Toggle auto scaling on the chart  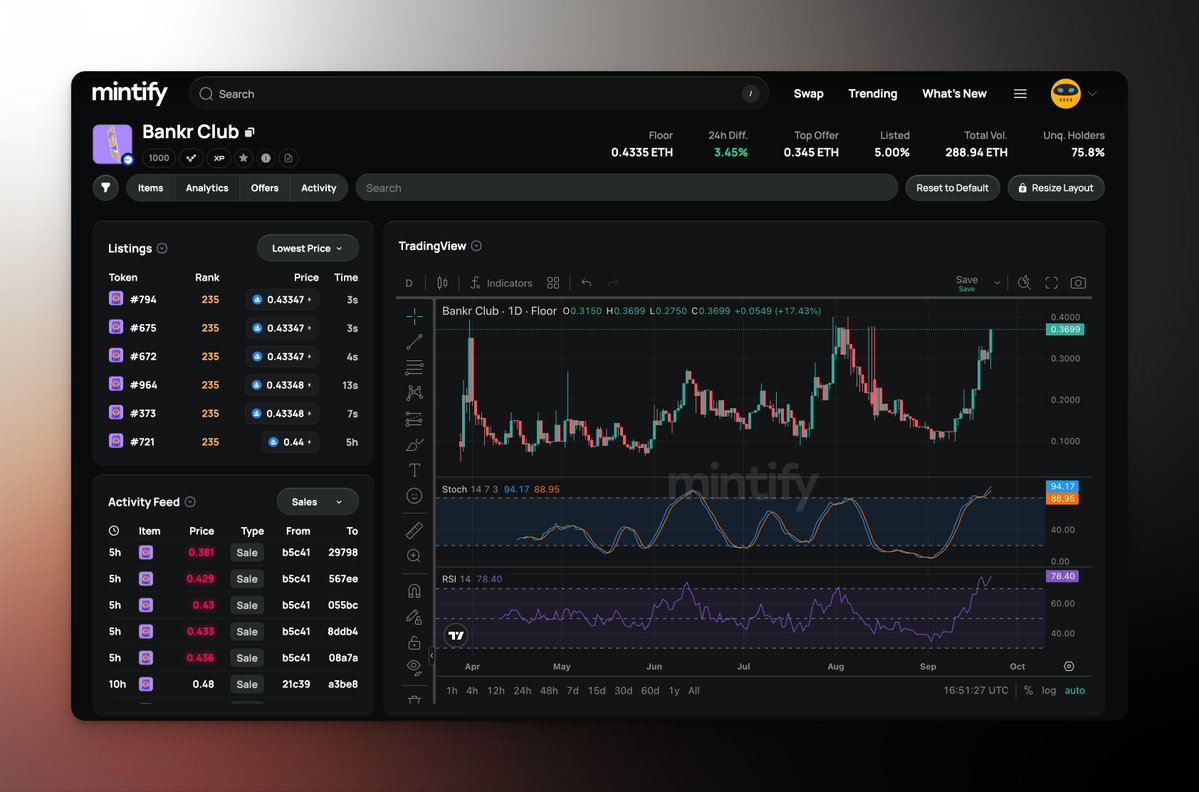tap(1075, 690)
